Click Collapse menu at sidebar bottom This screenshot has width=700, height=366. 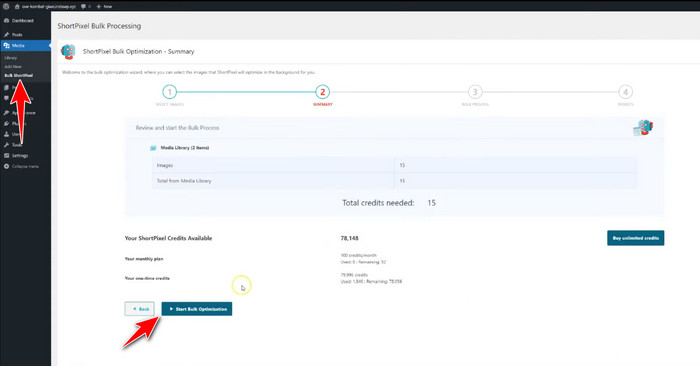(x=21, y=166)
